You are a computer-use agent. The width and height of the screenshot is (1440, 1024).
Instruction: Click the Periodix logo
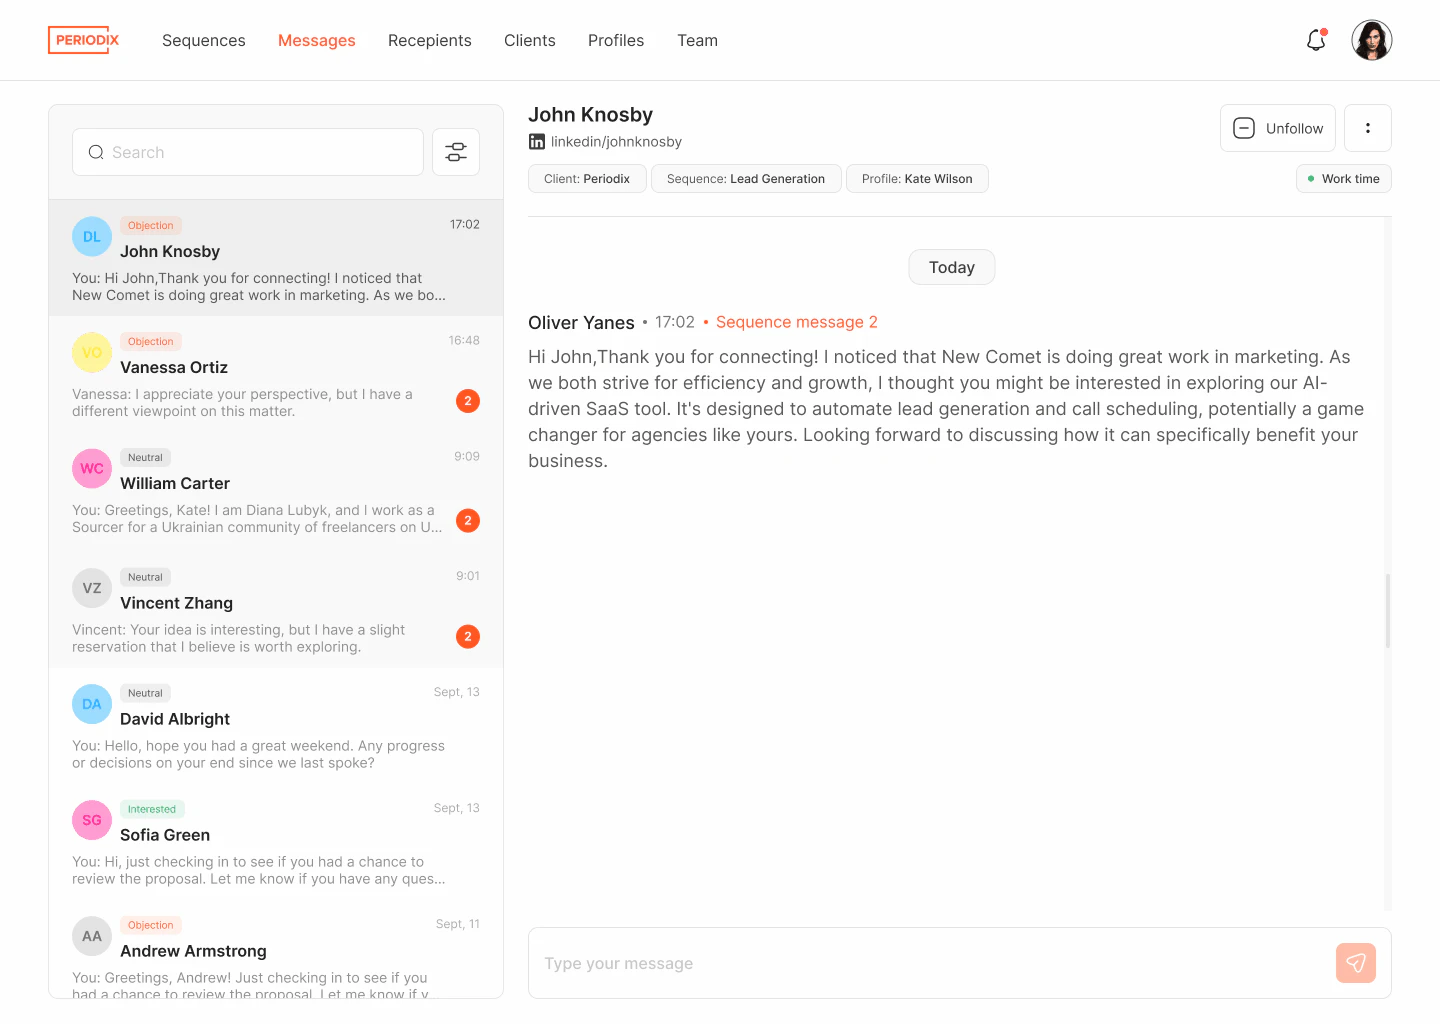[x=84, y=40]
